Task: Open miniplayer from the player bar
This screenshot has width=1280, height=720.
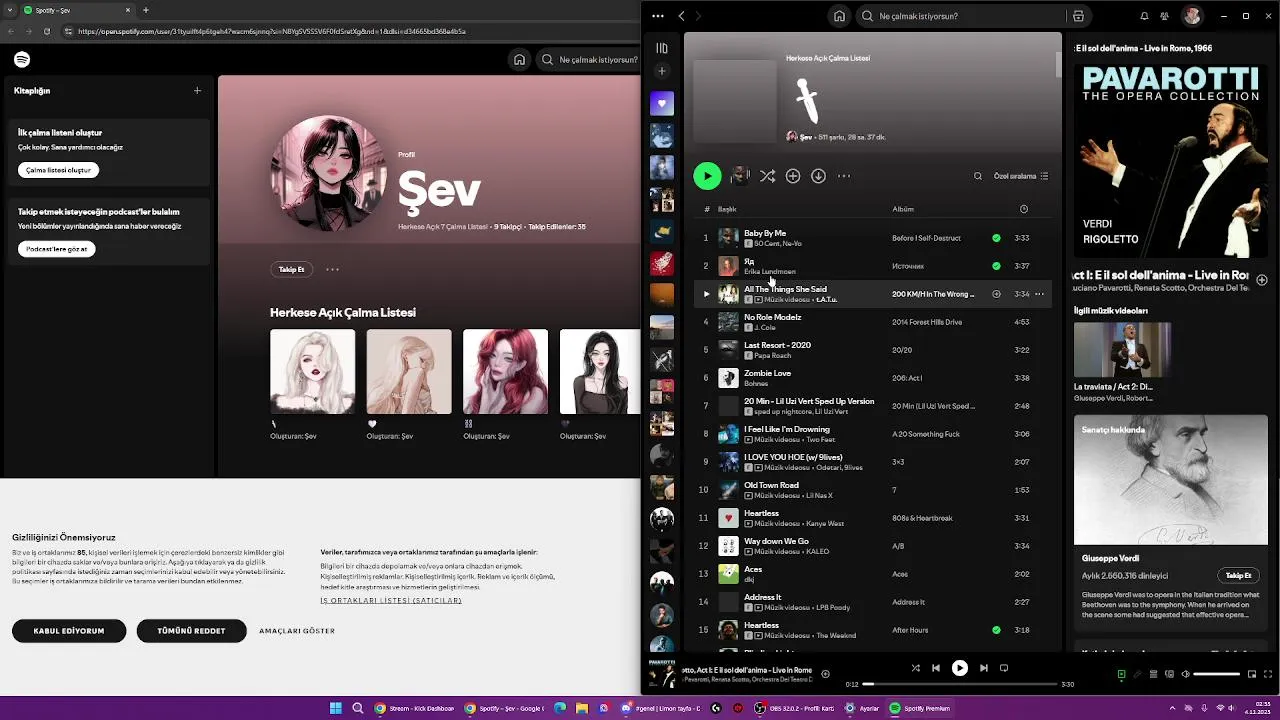Action: pos(1251,674)
